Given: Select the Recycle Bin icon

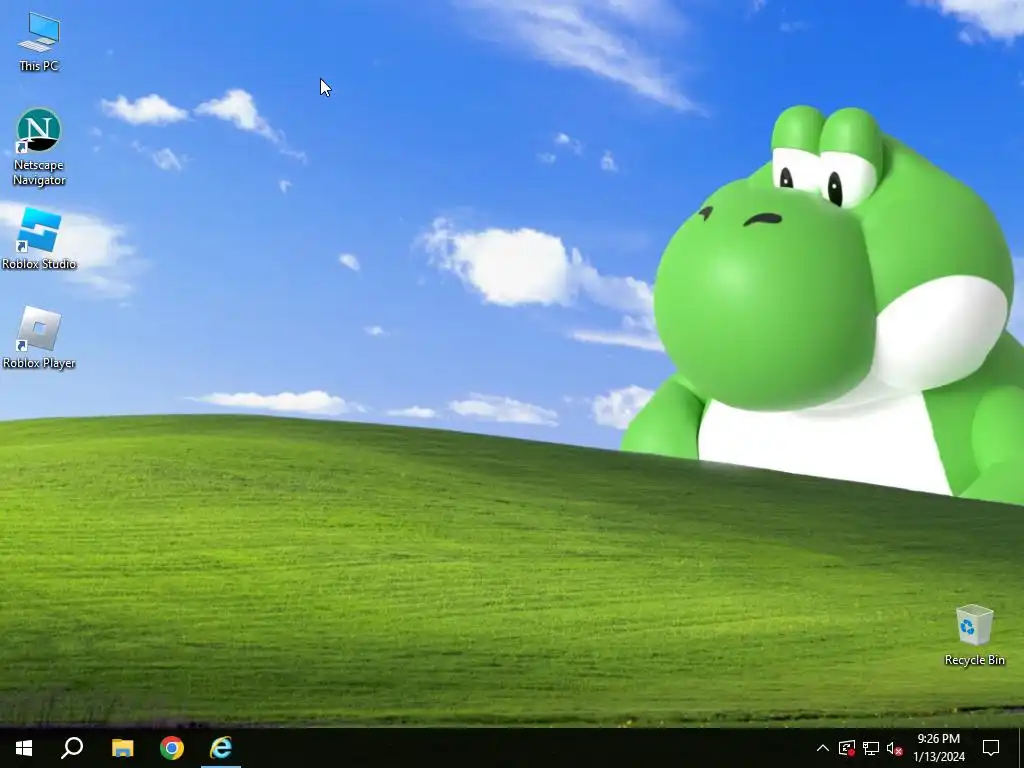Looking at the screenshot, I should (x=974, y=635).
